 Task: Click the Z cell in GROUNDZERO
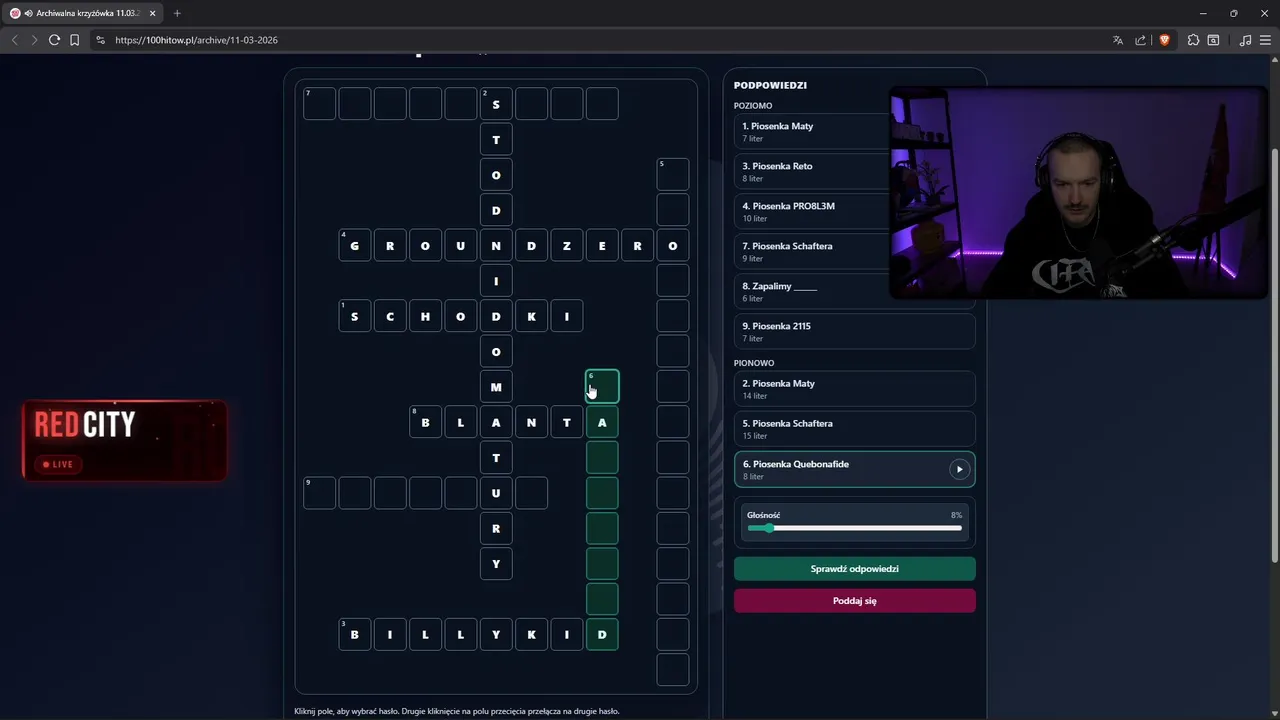tap(567, 246)
